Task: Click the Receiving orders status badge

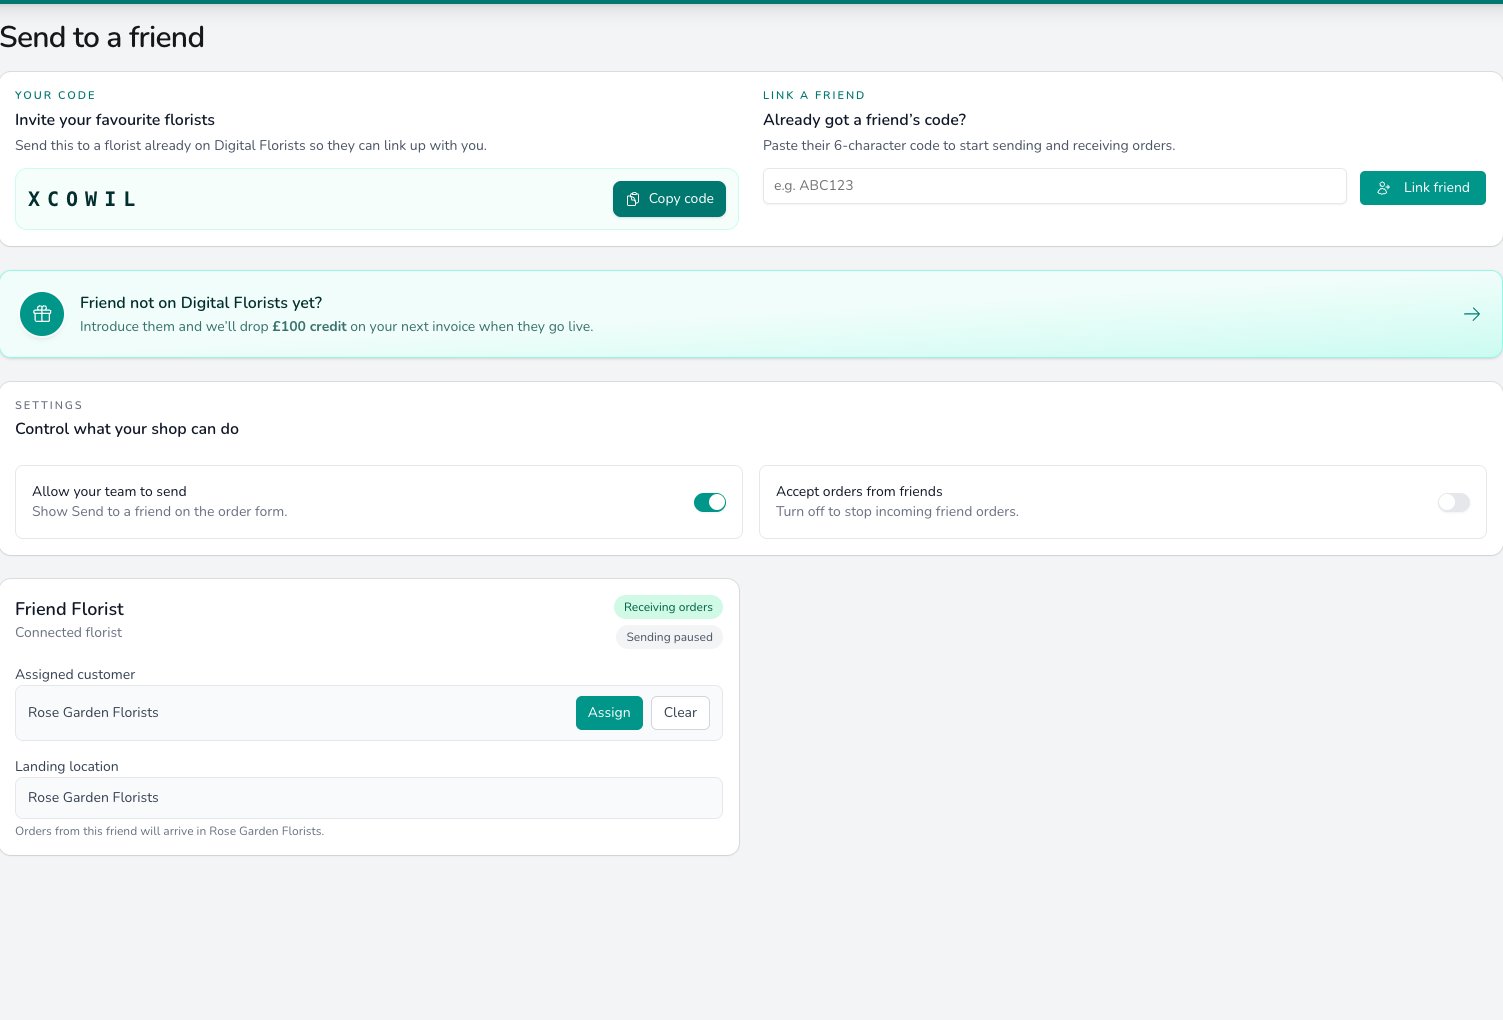Action: click(x=668, y=607)
